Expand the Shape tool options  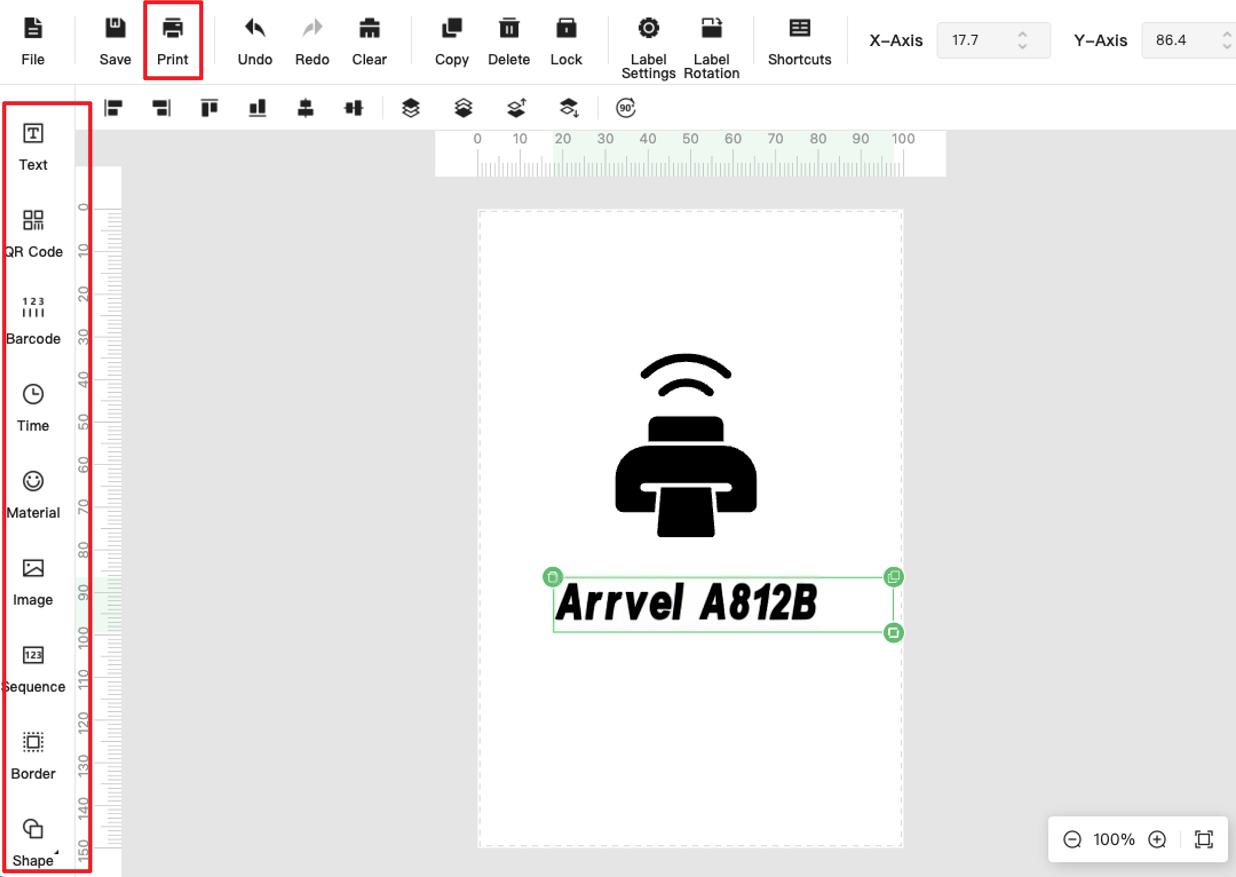[33, 842]
